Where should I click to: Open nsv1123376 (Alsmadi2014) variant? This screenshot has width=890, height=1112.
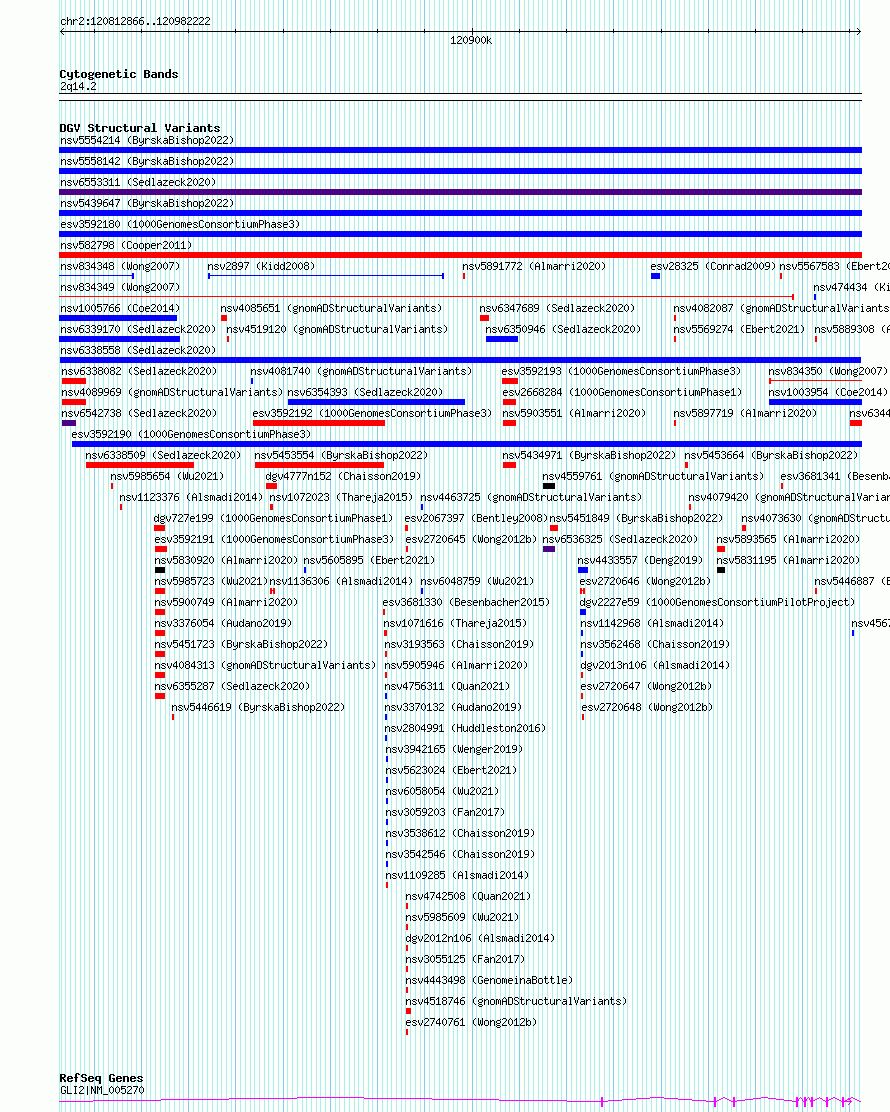[191, 497]
